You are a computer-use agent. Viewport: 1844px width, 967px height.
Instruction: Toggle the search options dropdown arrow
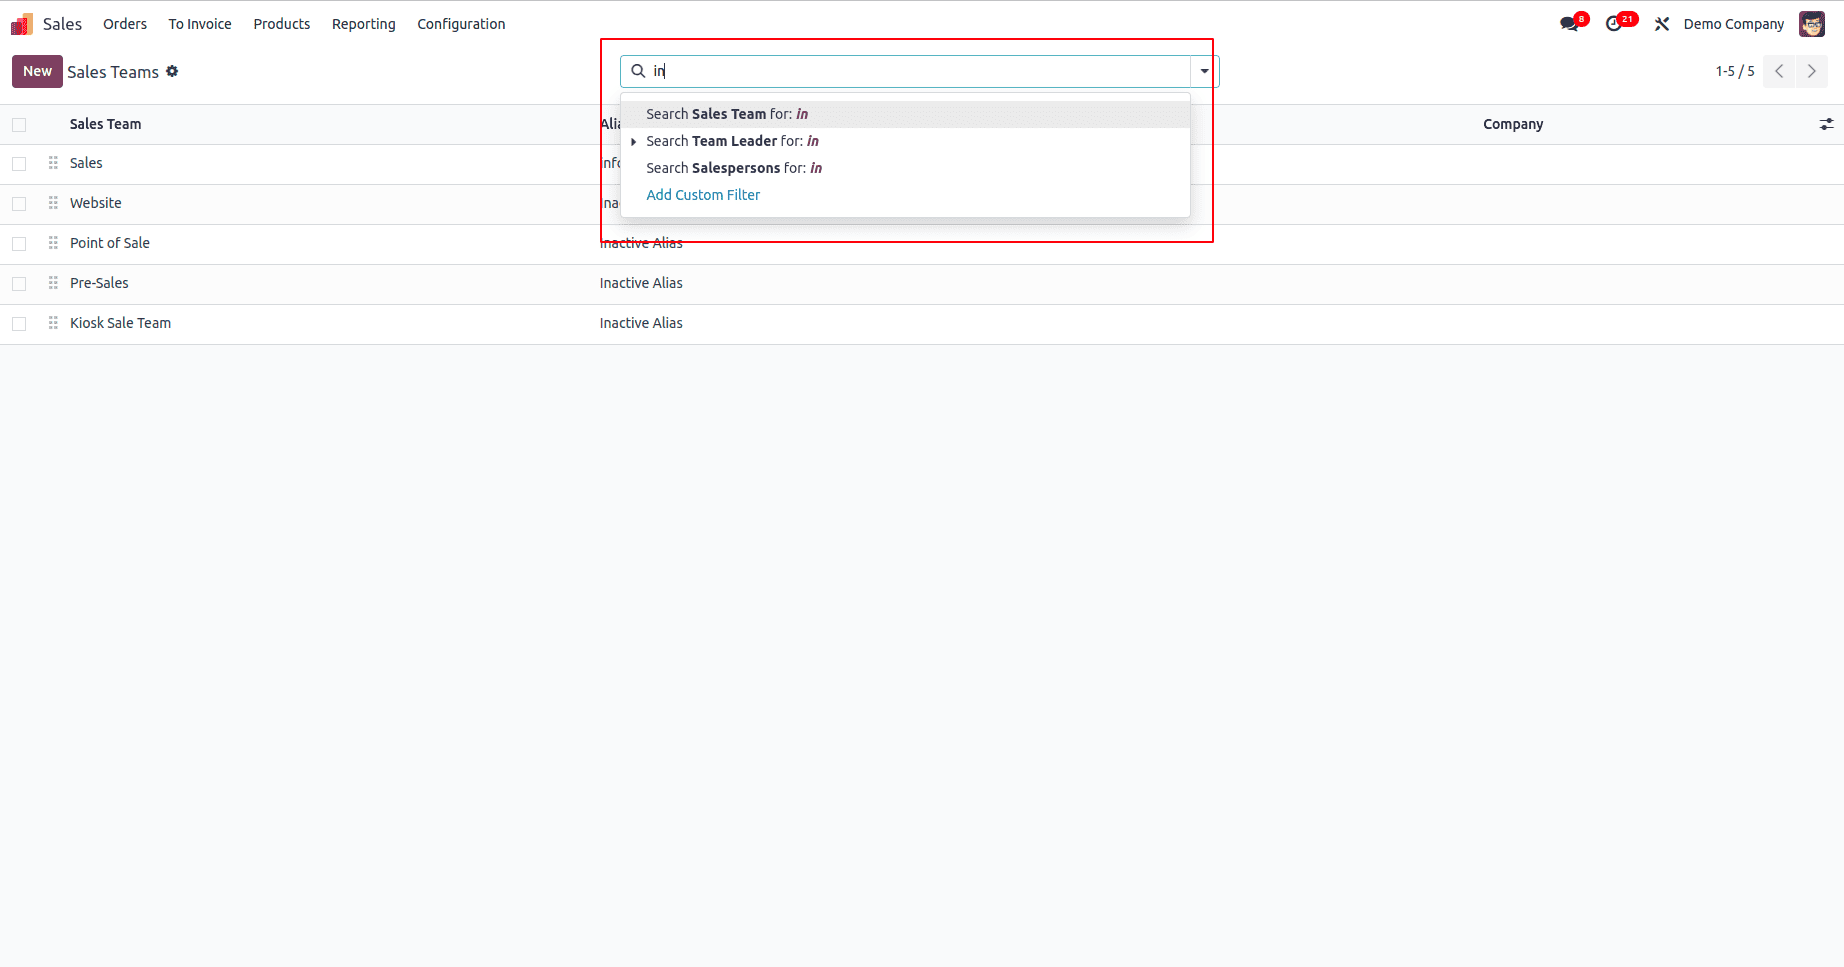point(1204,71)
